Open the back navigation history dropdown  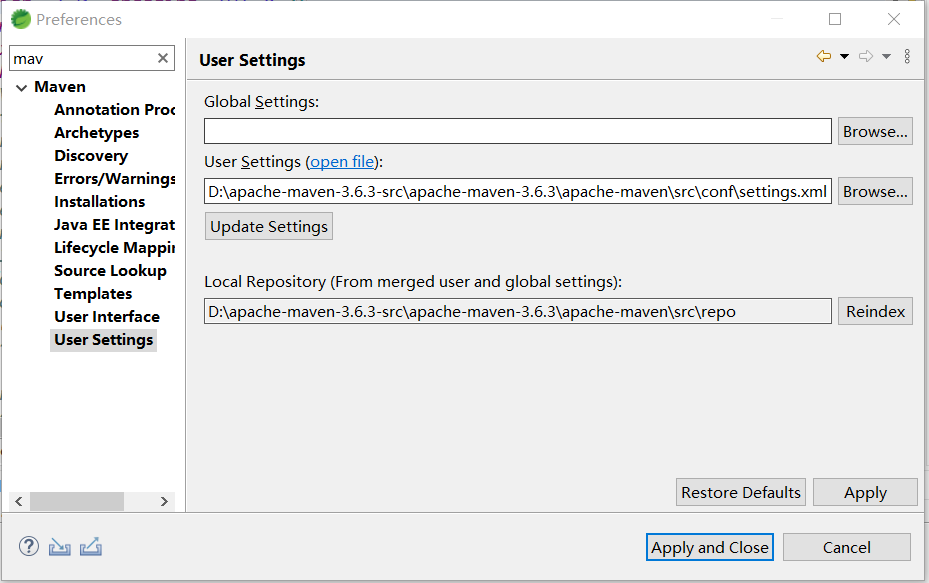click(x=844, y=56)
